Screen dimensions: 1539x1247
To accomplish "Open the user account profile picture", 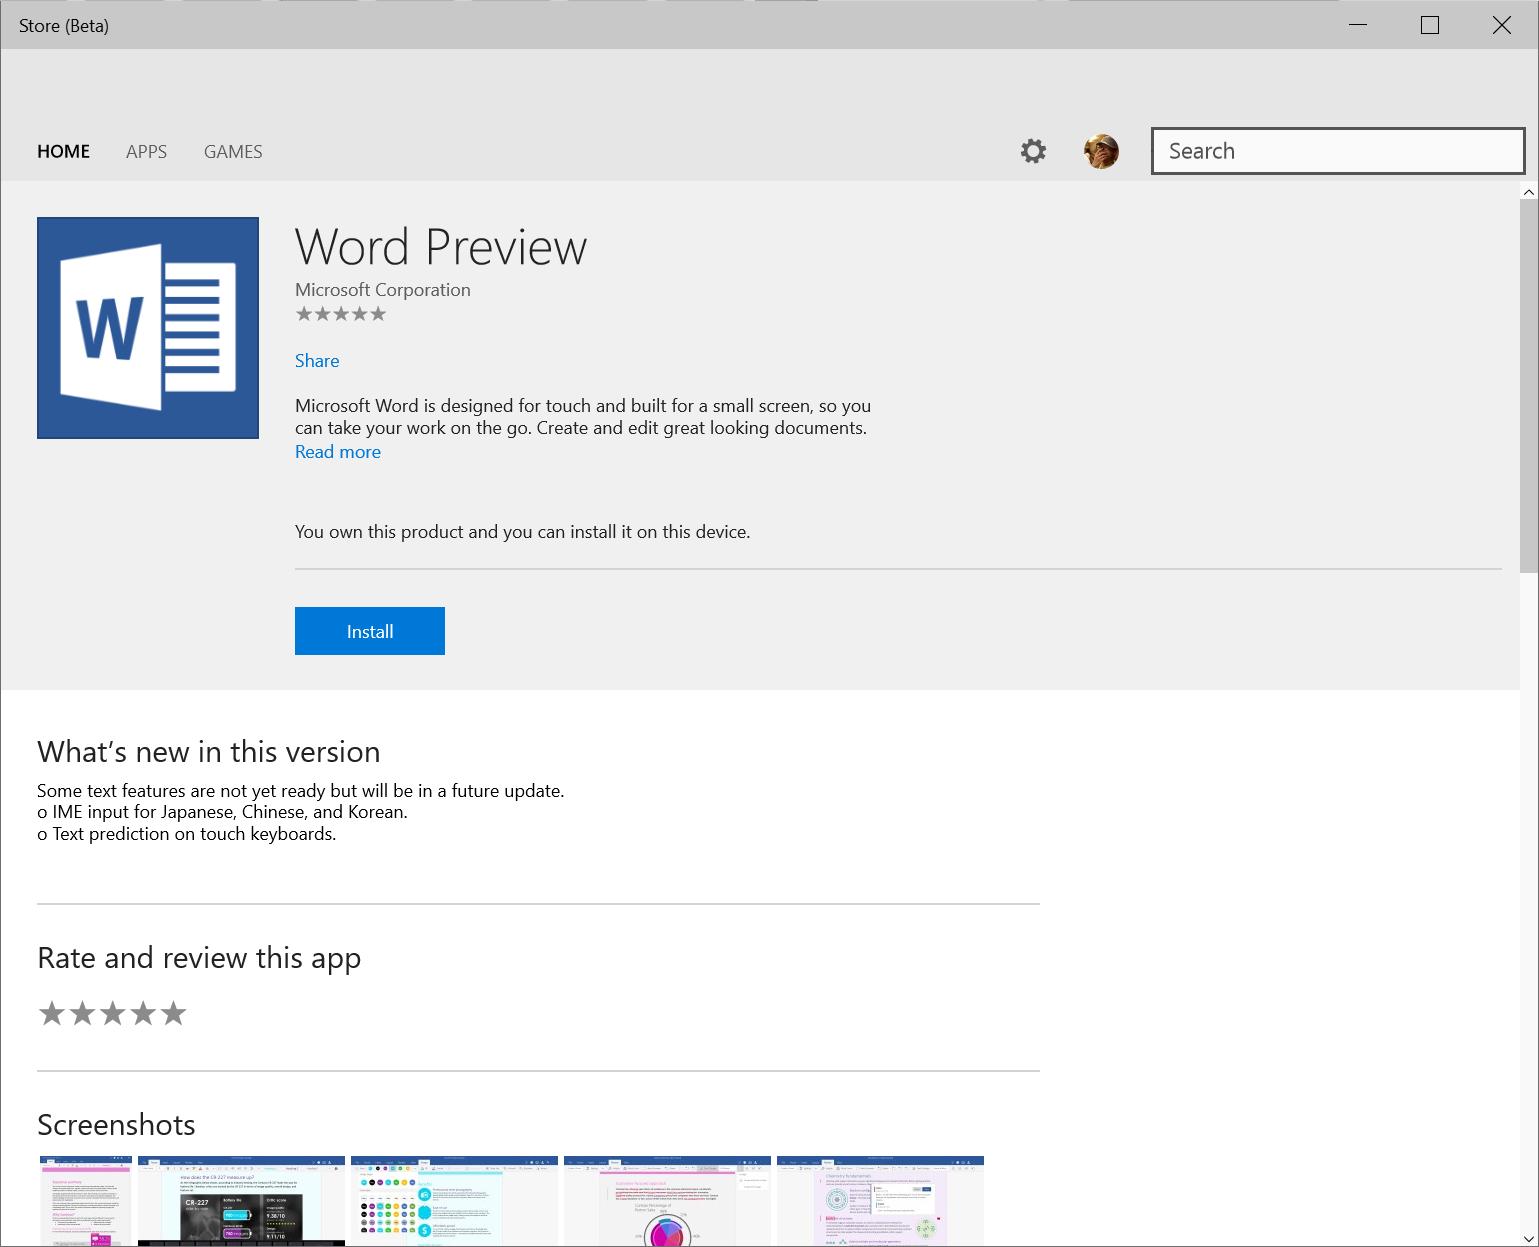I will [x=1101, y=151].
